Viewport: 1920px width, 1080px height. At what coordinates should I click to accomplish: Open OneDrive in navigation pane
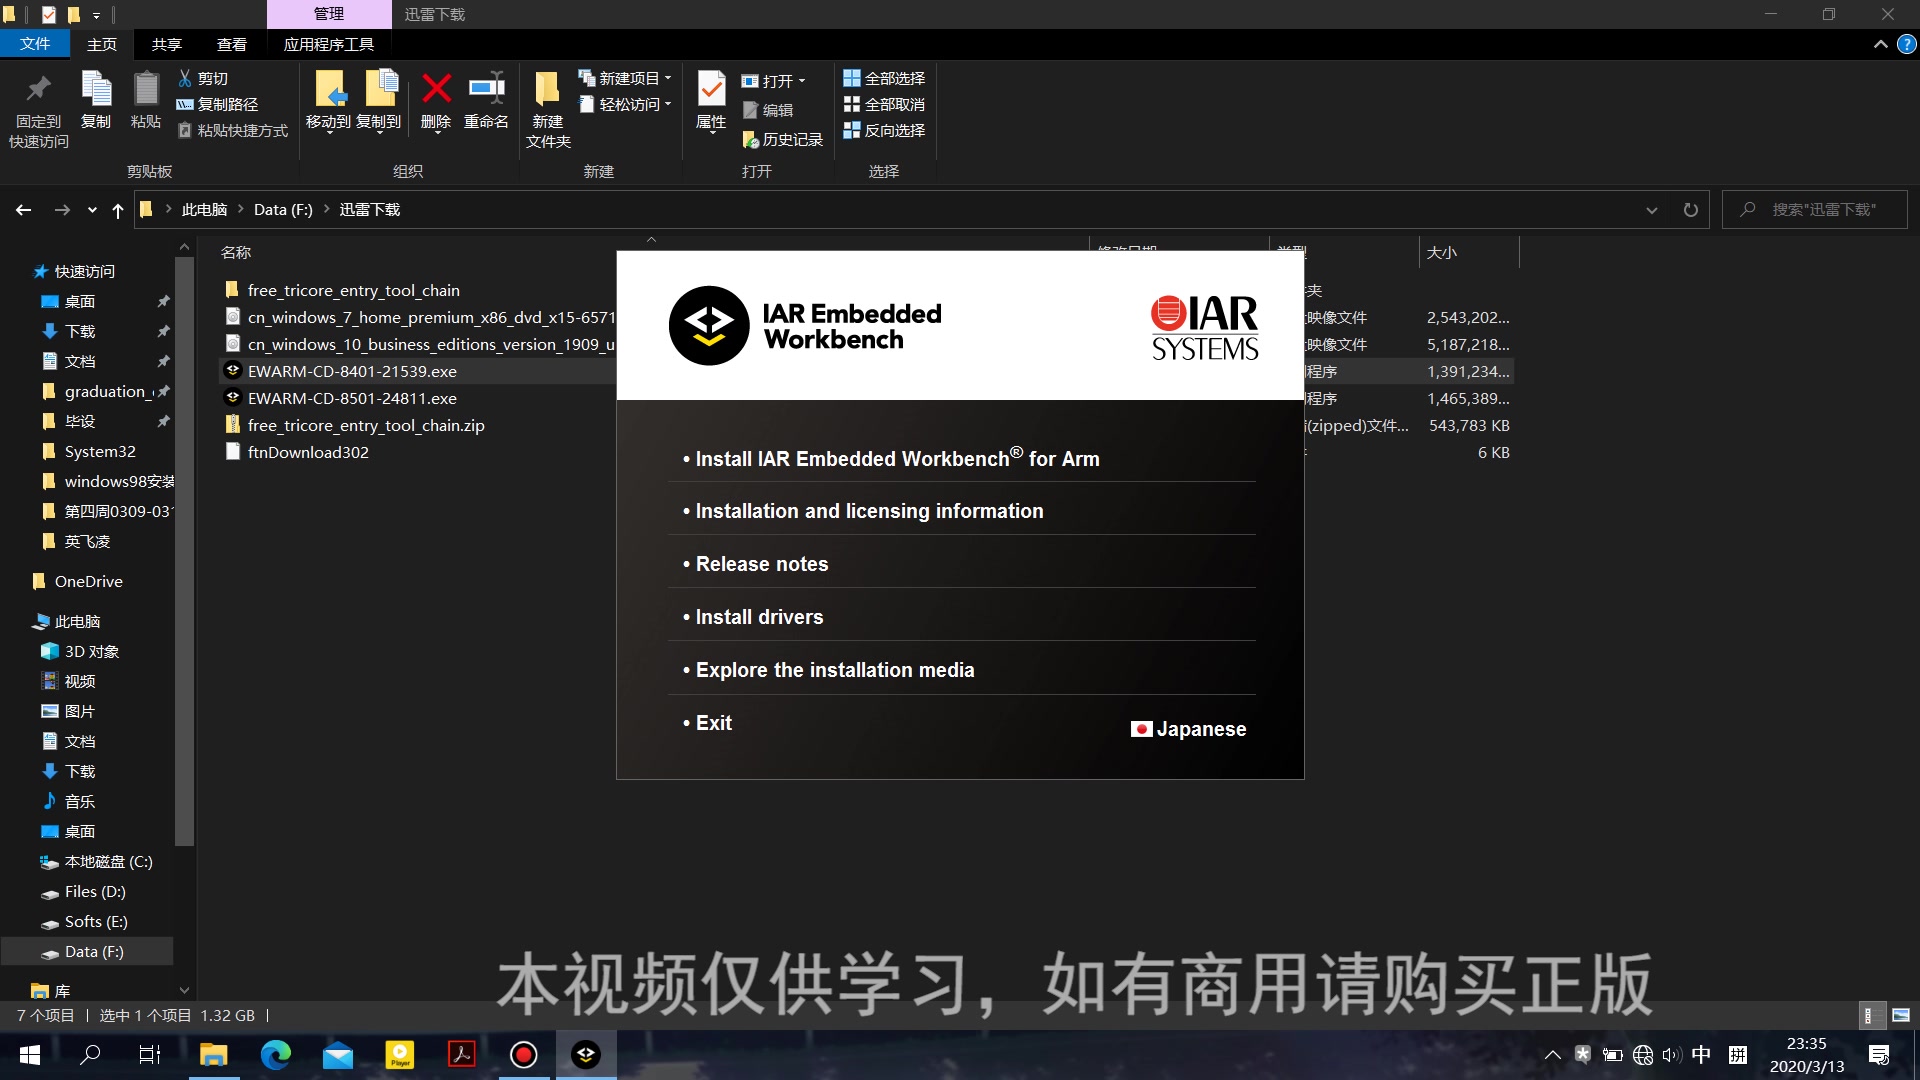point(88,582)
